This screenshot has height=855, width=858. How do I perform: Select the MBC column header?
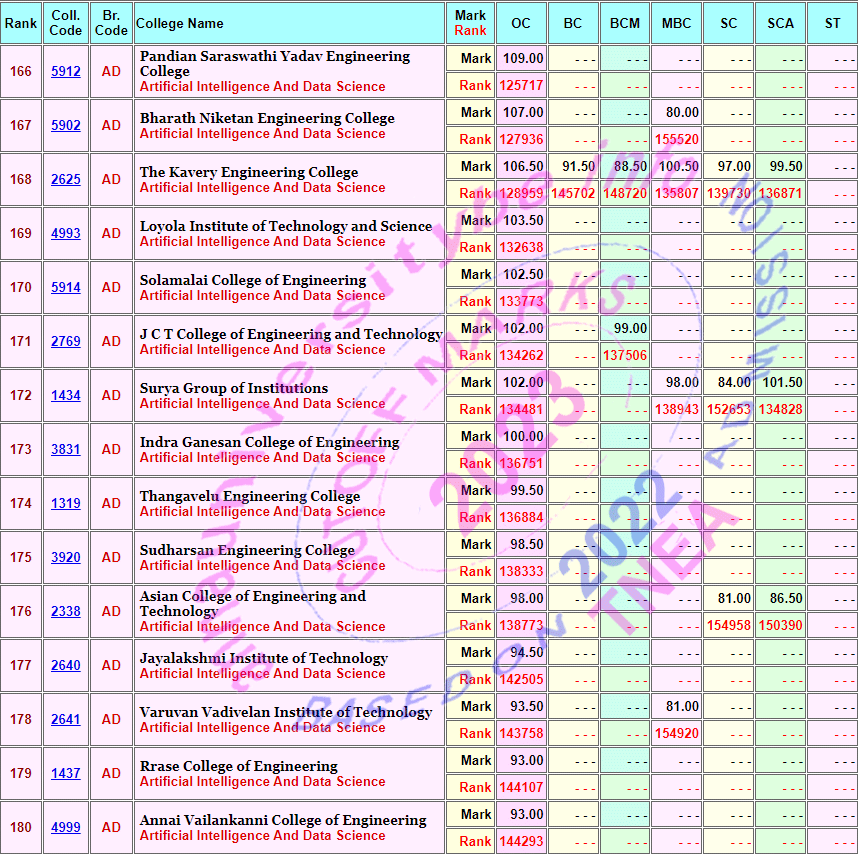point(676,23)
